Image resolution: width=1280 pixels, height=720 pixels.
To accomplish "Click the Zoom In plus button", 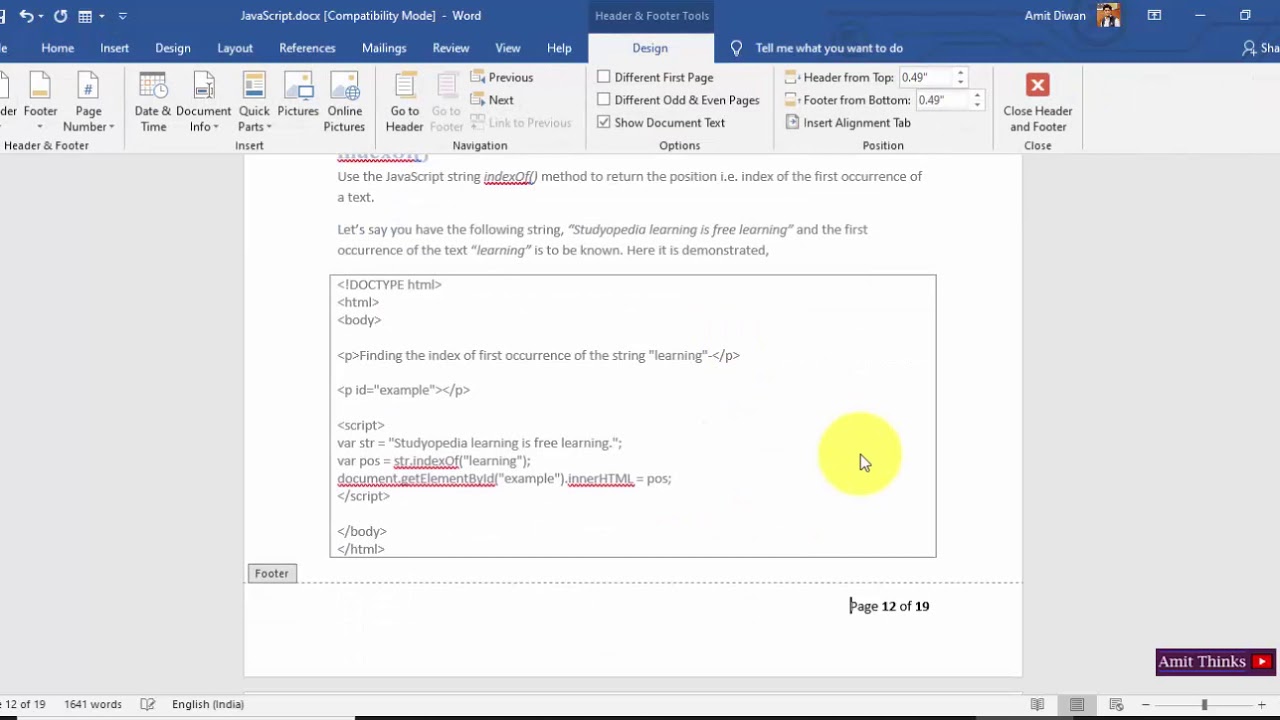I will 1262,704.
